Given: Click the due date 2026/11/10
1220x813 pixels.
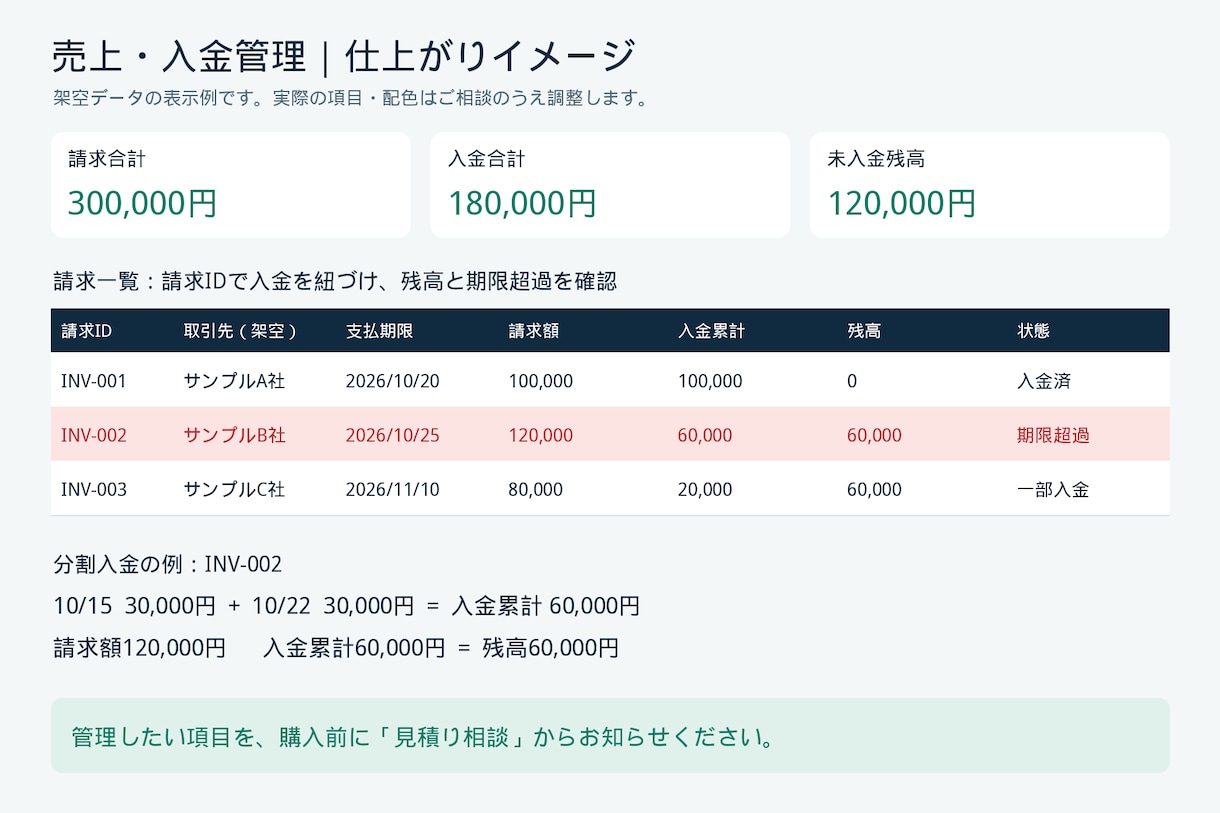Looking at the screenshot, I should [x=392, y=490].
